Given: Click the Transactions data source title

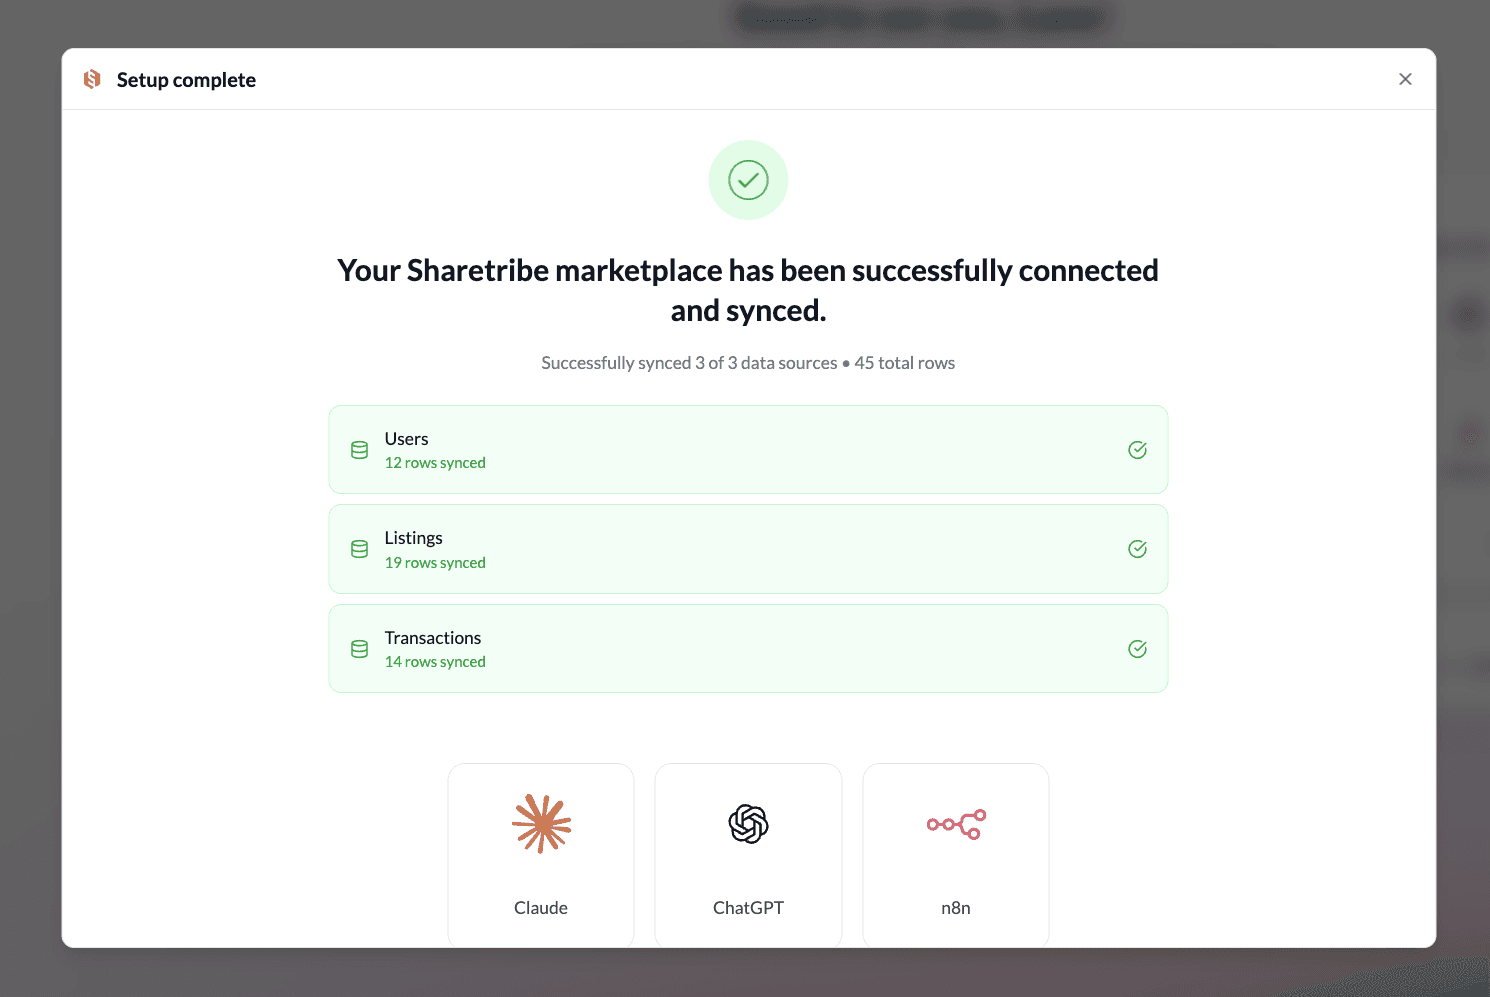Looking at the screenshot, I should pos(433,638).
